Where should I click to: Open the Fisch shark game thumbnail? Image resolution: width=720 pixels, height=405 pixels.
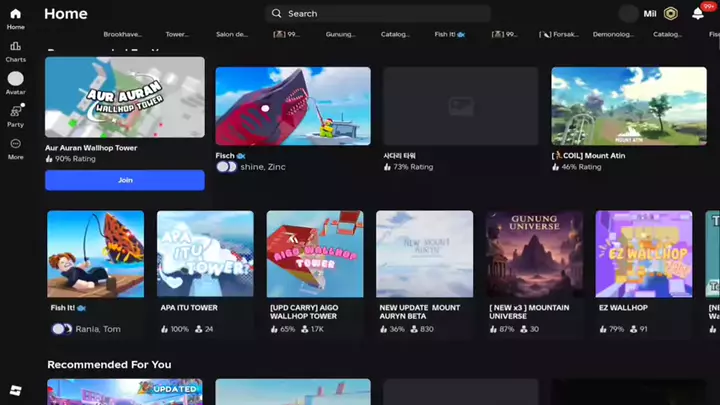(292, 106)
